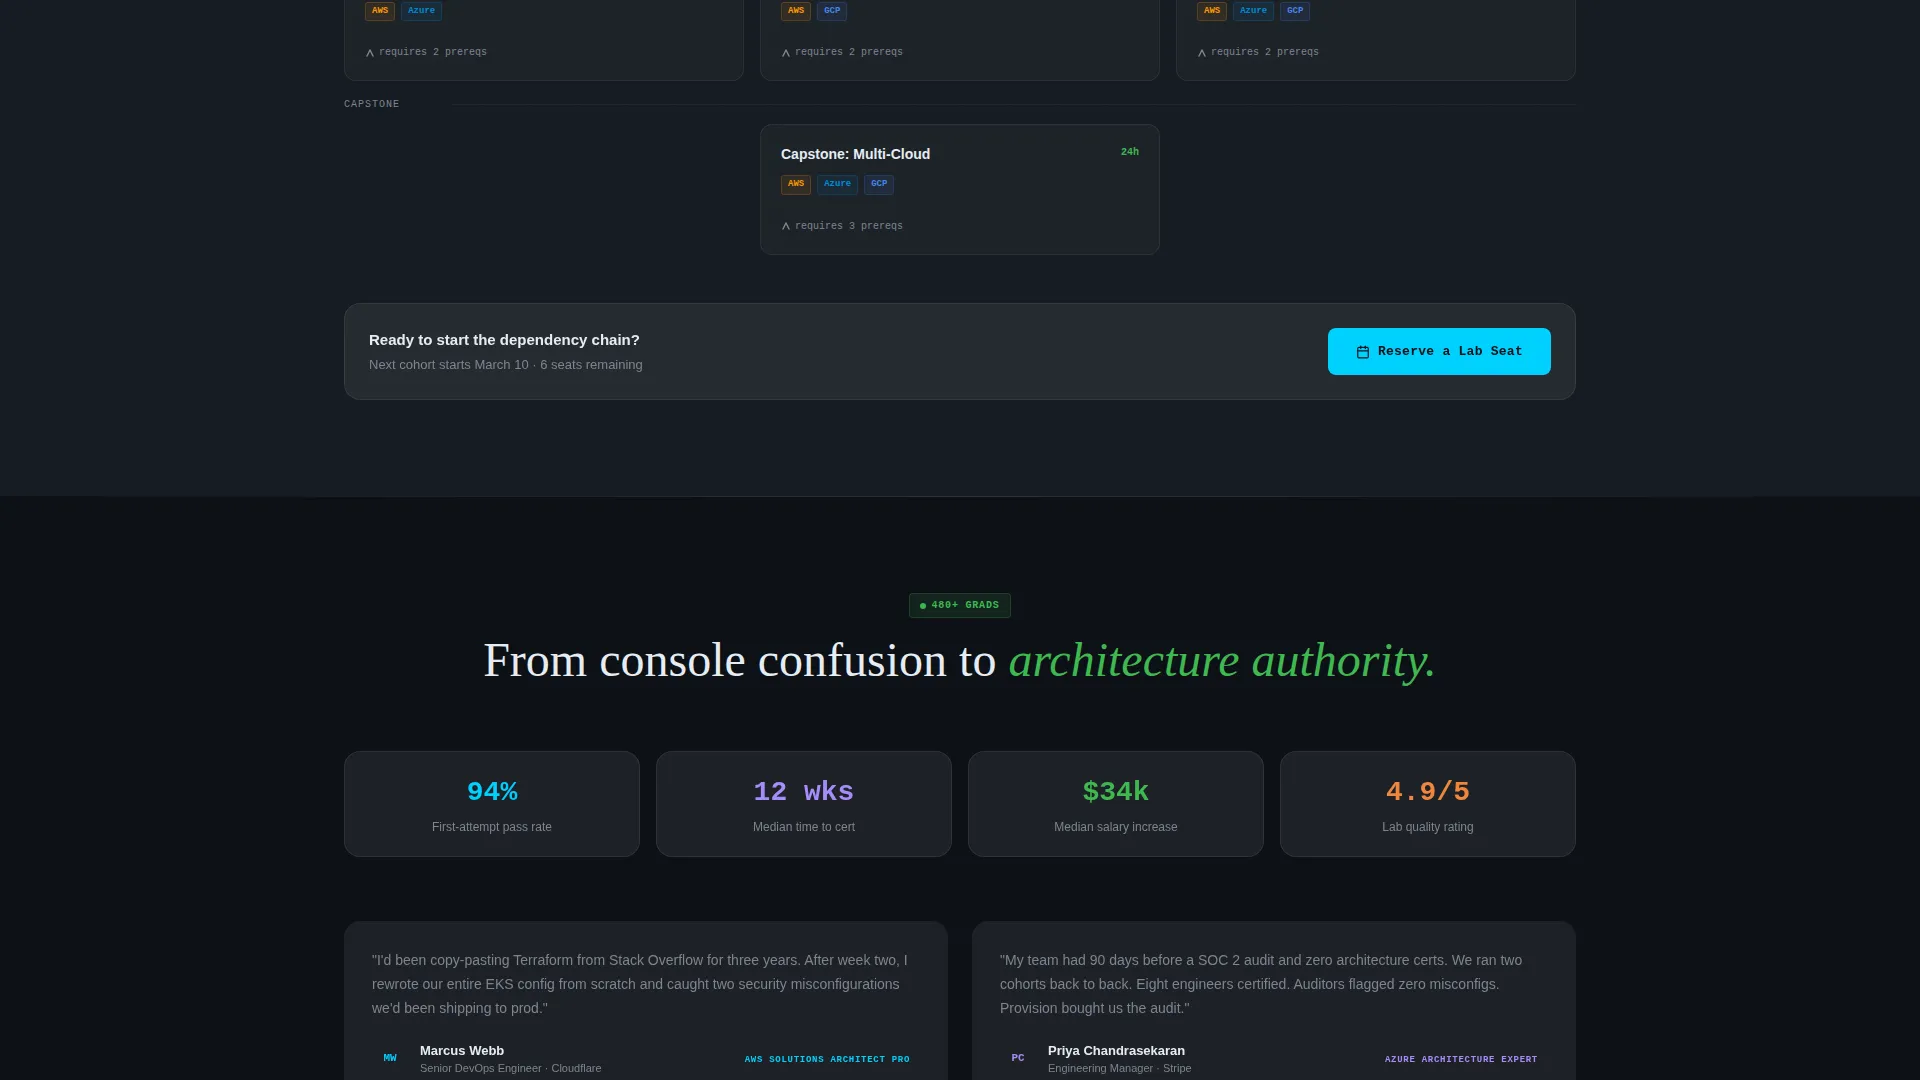The image size is (1920, 1080).
Task: Click the calendar icon in the Reserve button
Action: 1362,352
